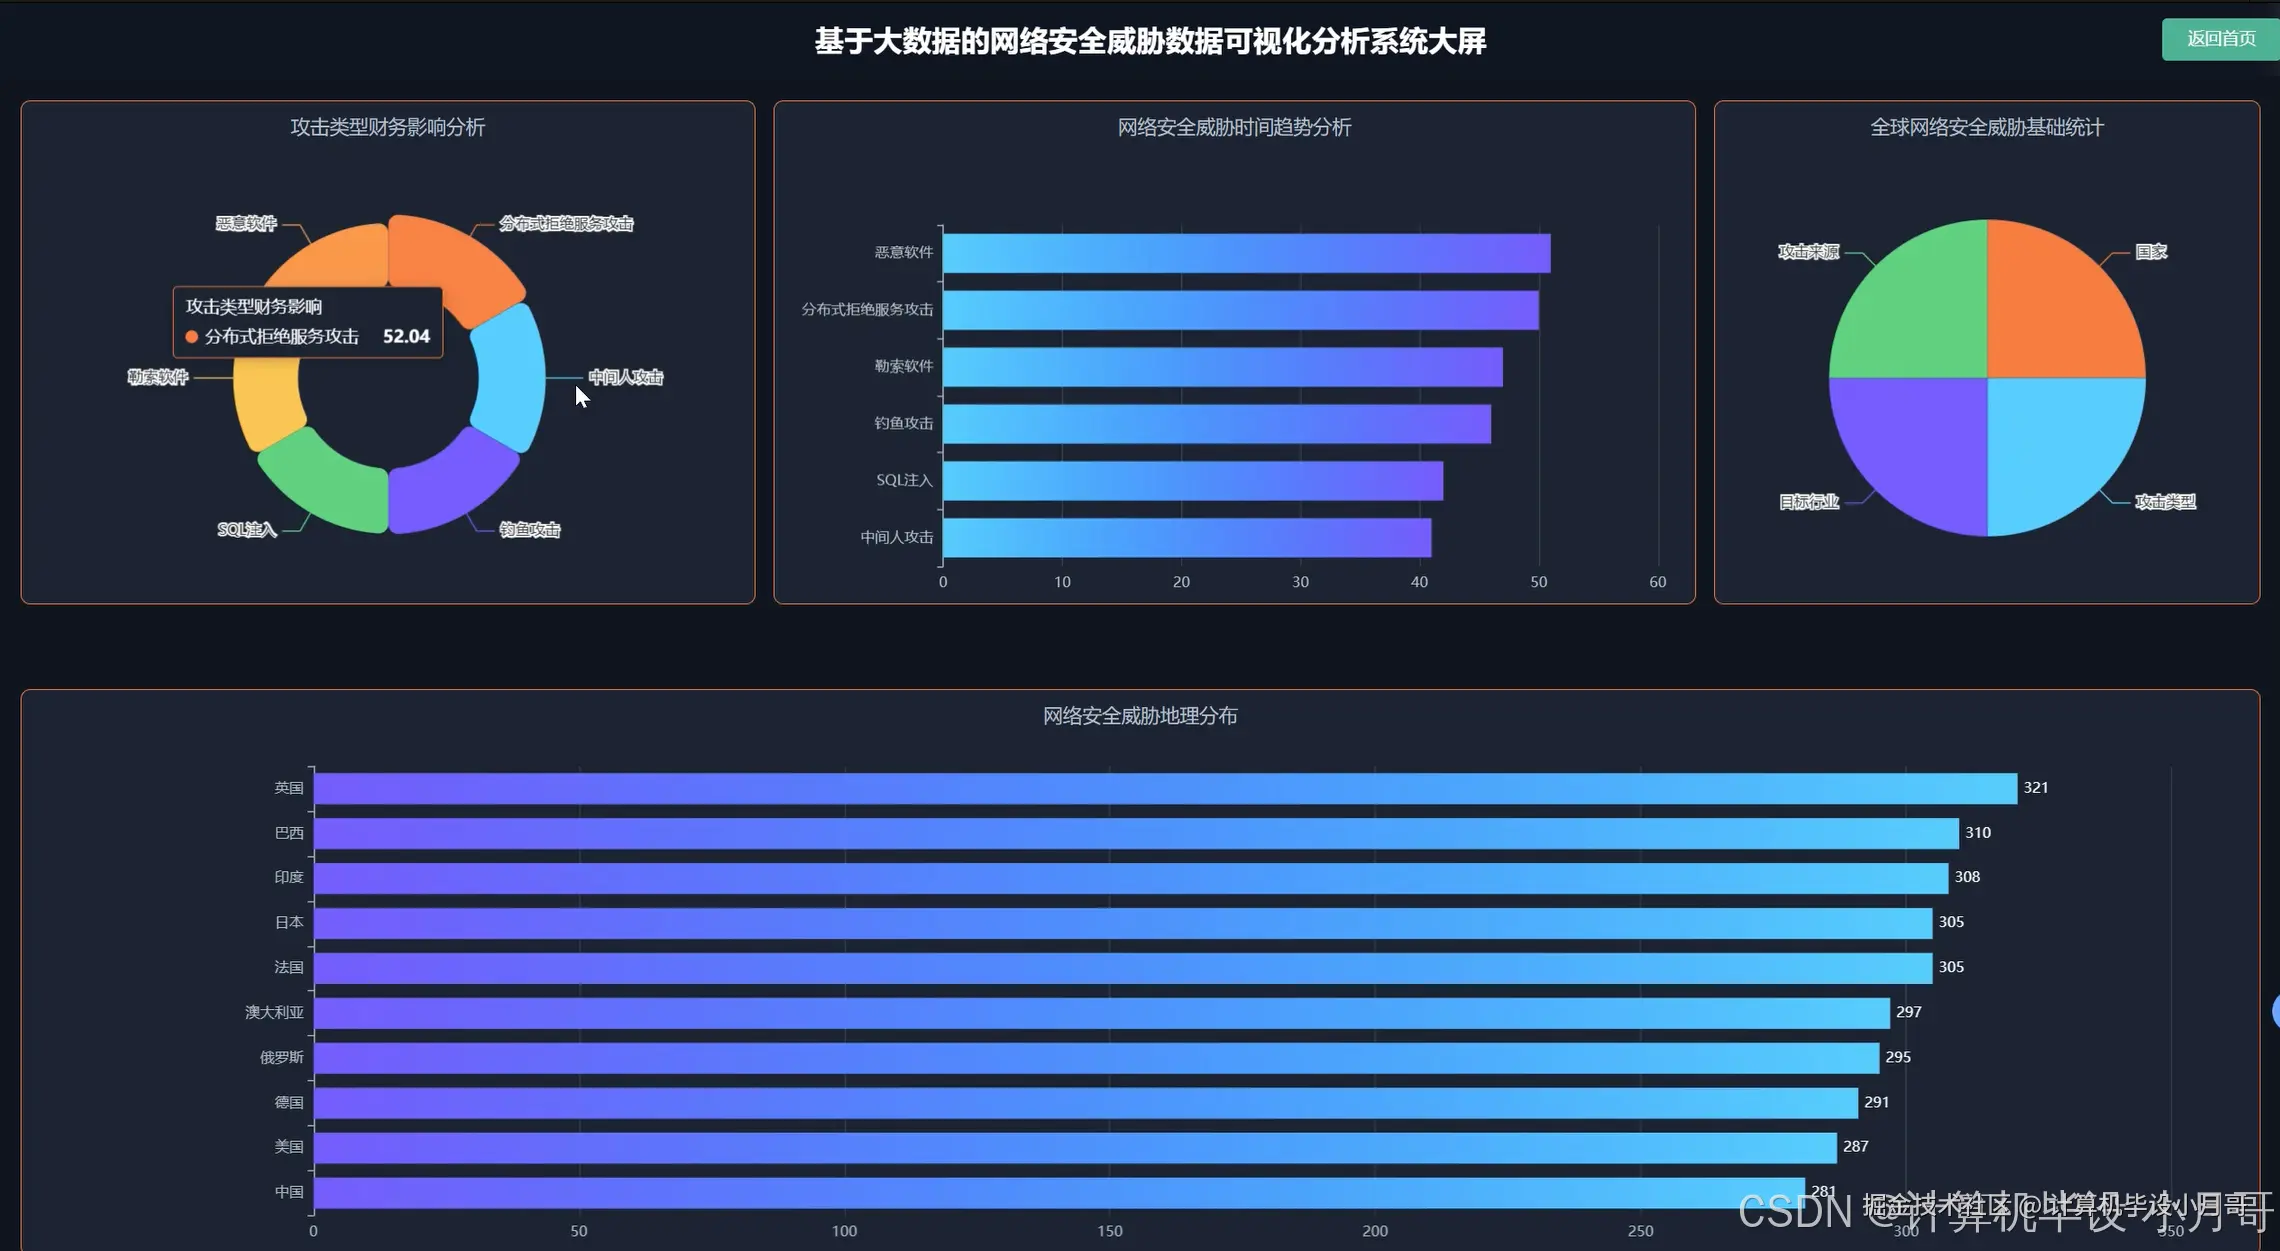Click the 恶意软件 donut slice label
Screen dimensions: 2280x1251
click(x=246, y=223)
